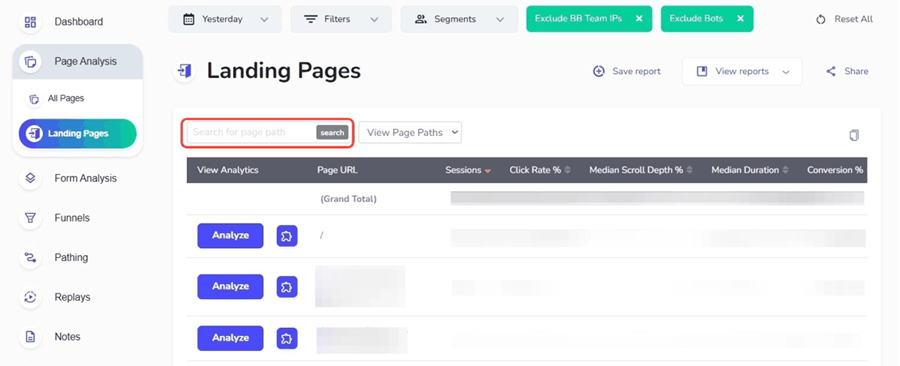900x366 pixels.
Task: Click the Dashboard grid icon
Action: pos(30,22)
